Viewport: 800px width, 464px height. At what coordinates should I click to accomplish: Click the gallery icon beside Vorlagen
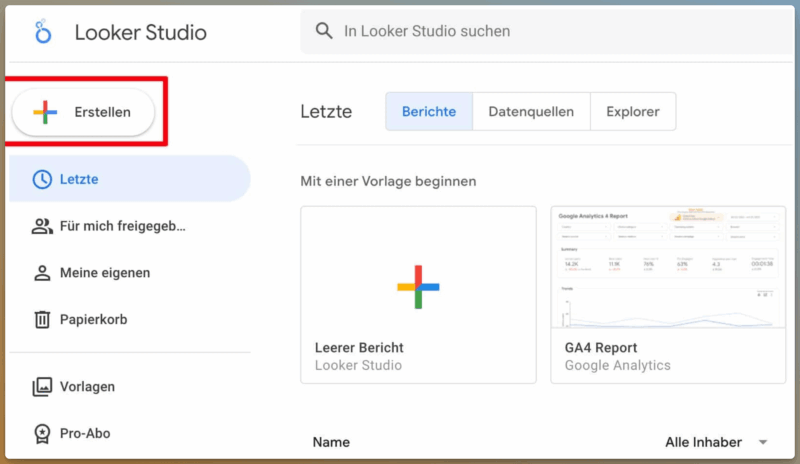[42, 387]
